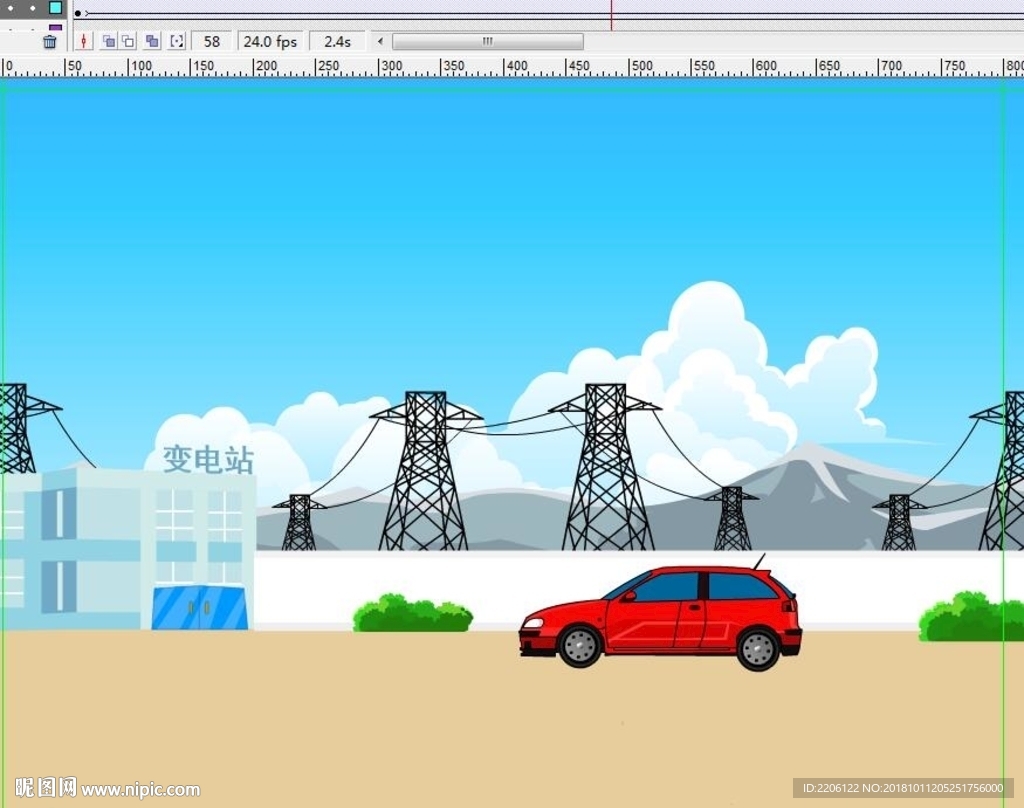The width and height of the screenshot is (1024, 808).
Task: Click the nipic.com watermark link
Action: tap(140, 790)
